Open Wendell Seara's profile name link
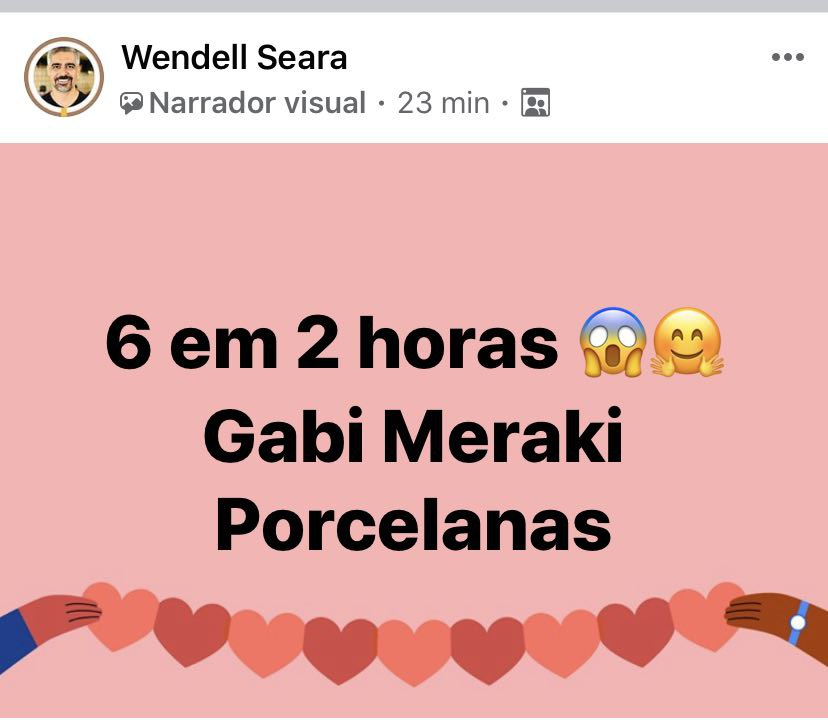The width and height of the screenshot is (828, 725). click(234, 57)
